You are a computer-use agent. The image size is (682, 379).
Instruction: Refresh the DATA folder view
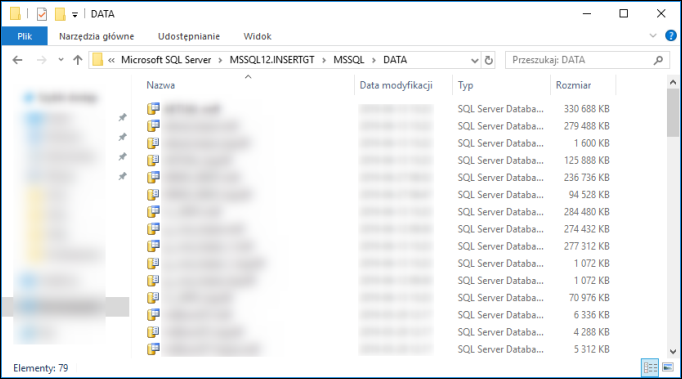[488, 60]
